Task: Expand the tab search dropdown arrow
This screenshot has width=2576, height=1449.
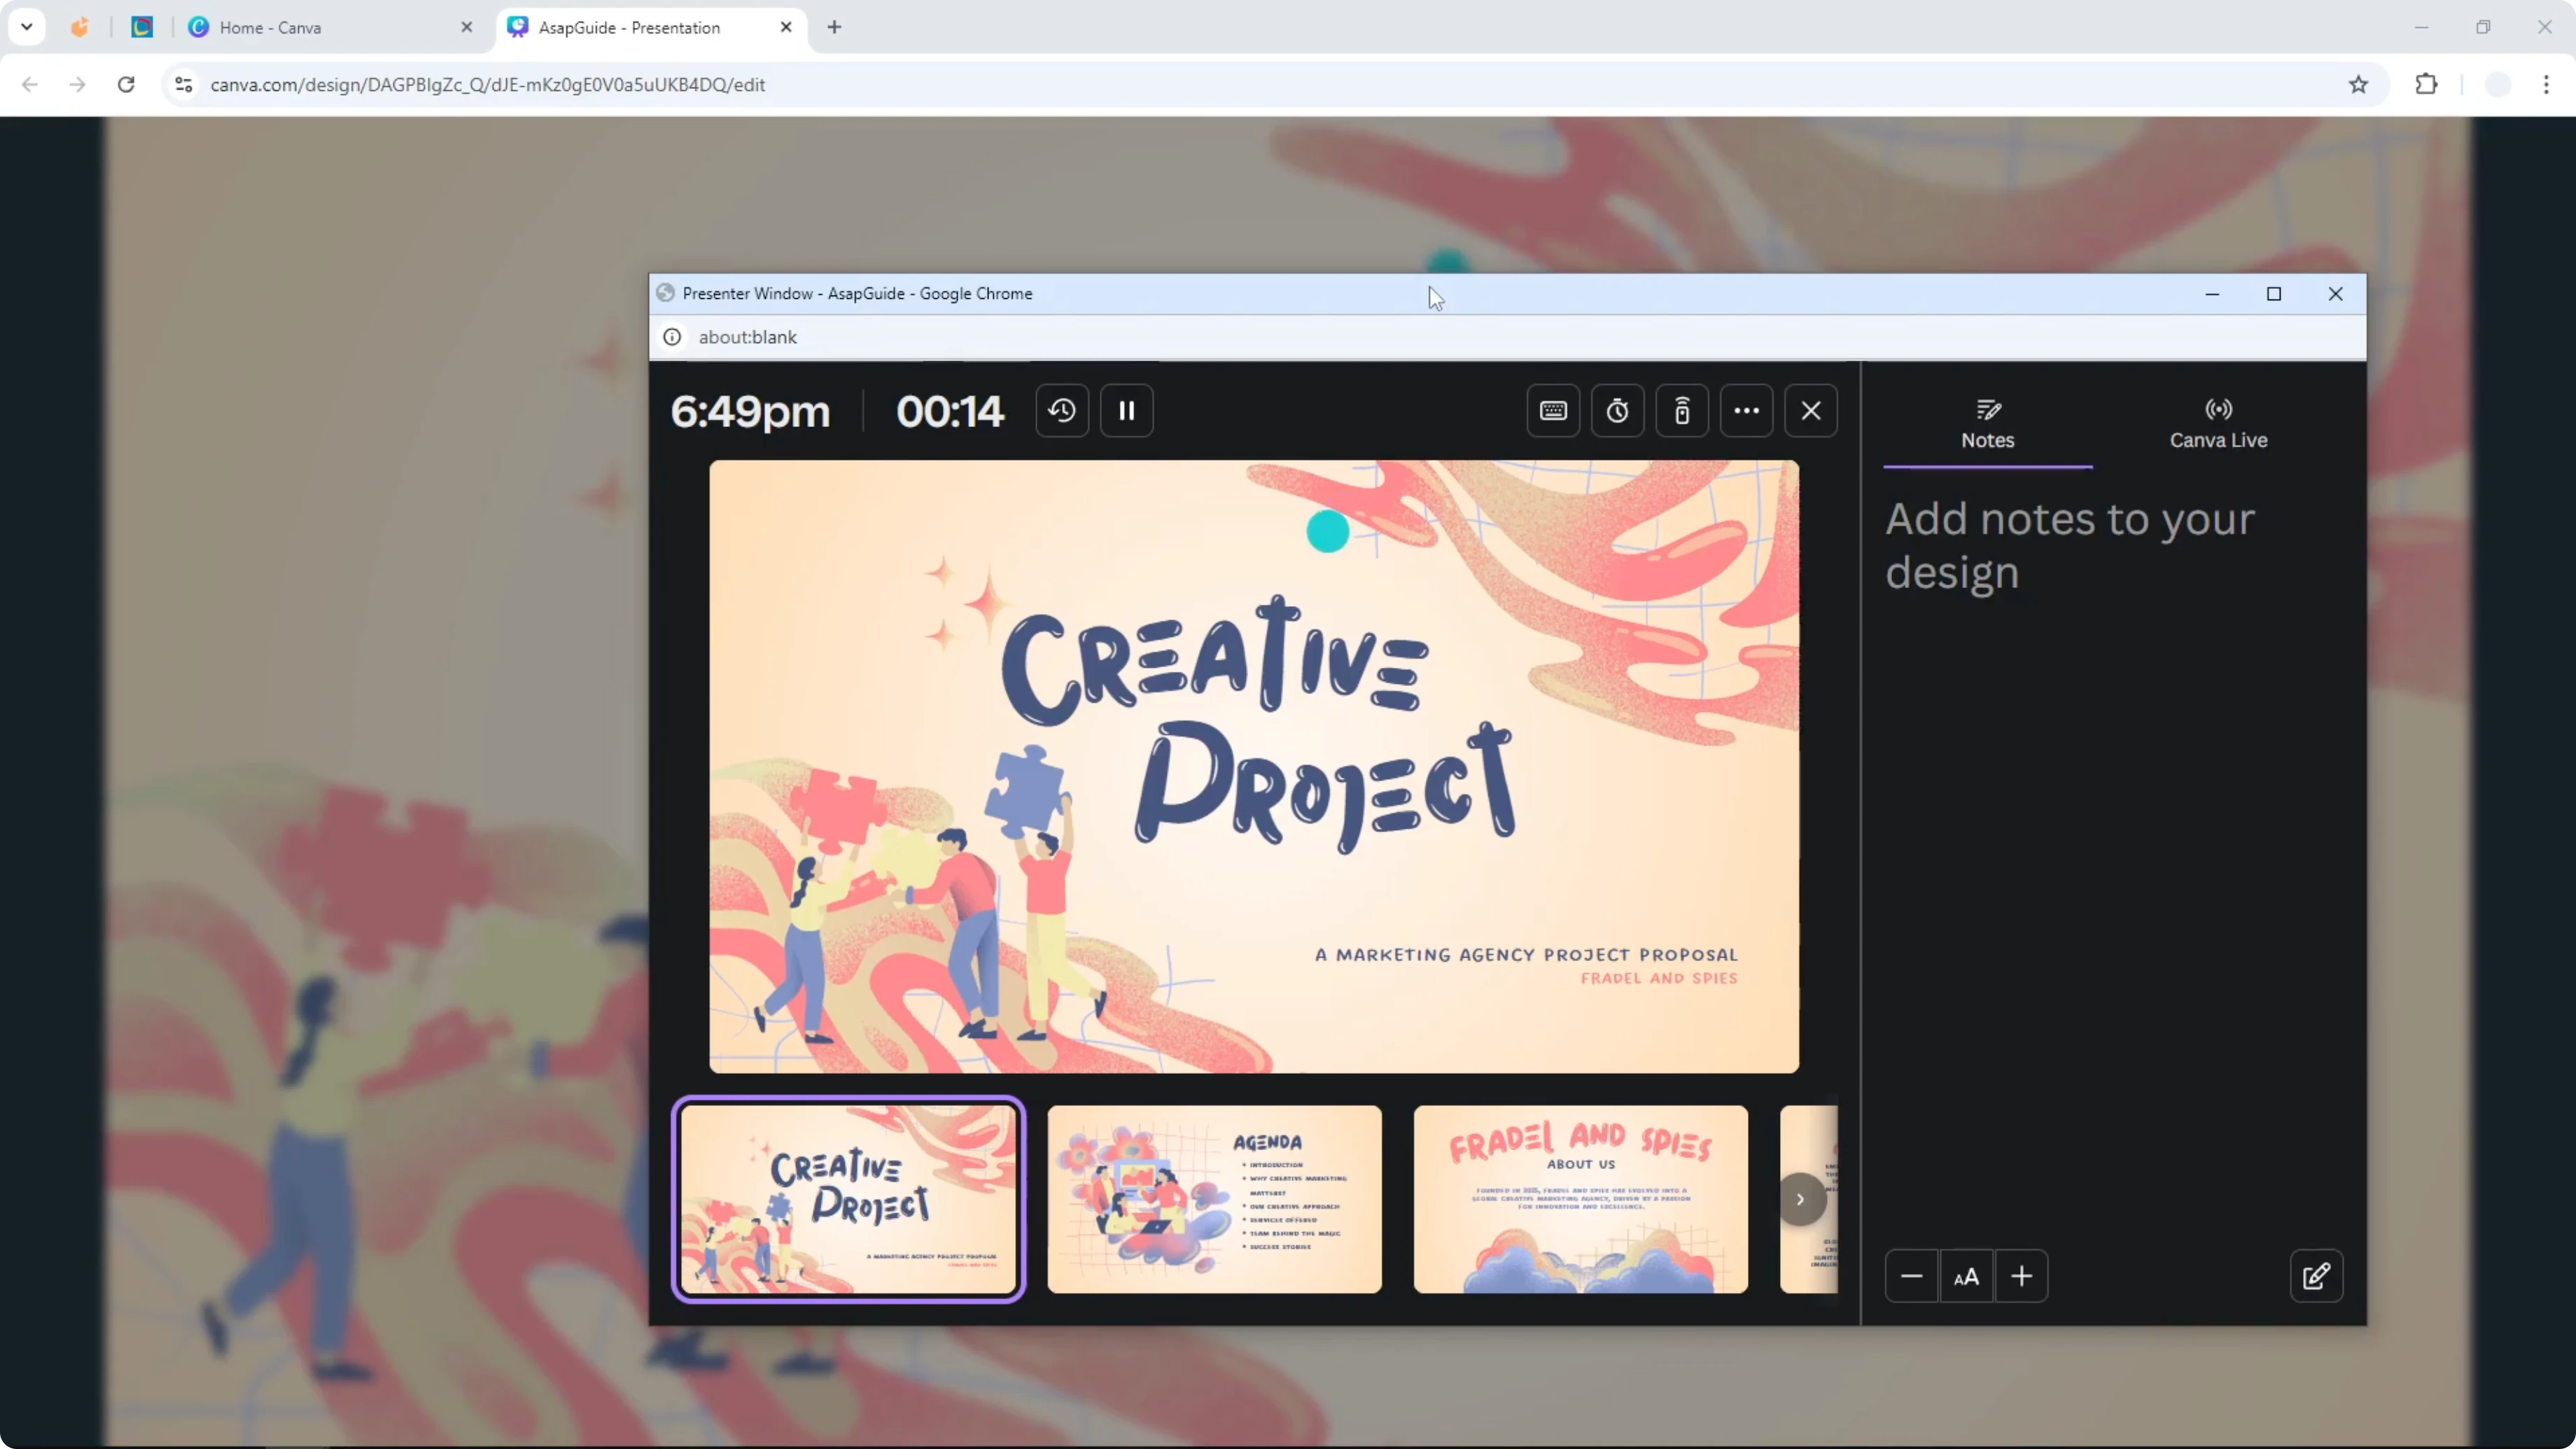Action: (x=27, y=27)
